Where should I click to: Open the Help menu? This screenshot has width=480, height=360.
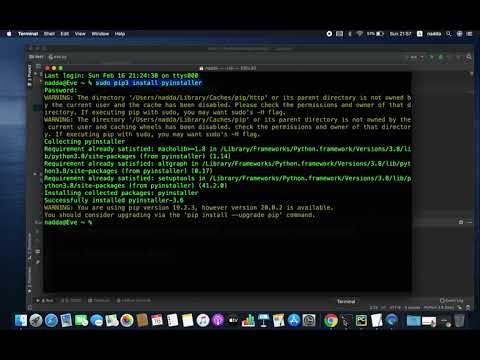120,34
